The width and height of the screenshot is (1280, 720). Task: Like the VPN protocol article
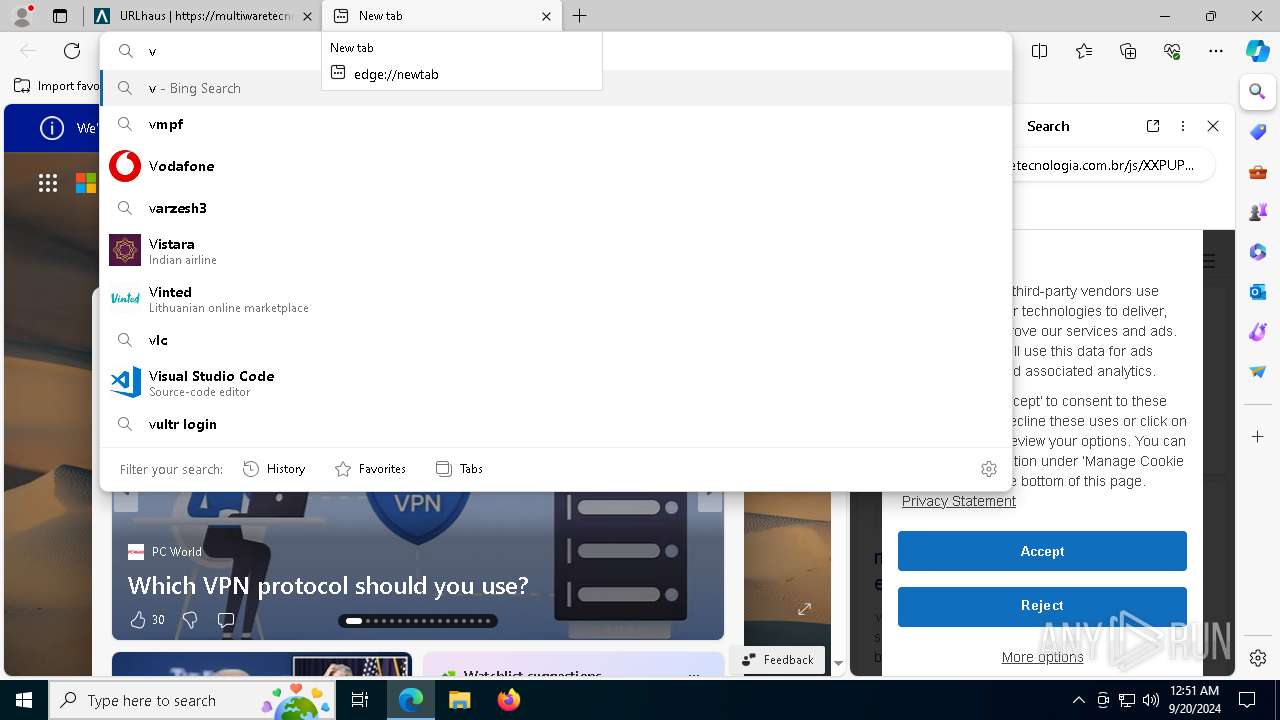pos(138,620)
